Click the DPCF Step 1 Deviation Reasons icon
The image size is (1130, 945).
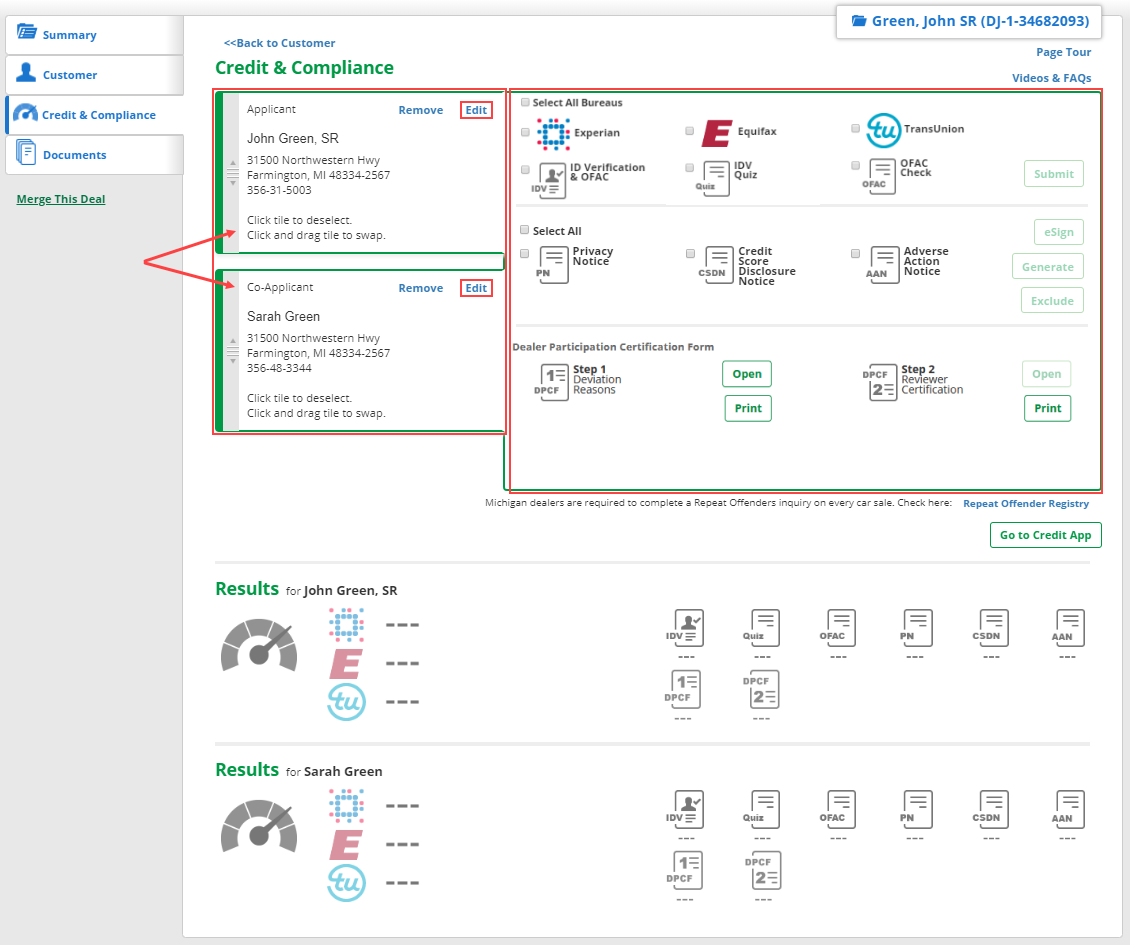(x=553, y=381)
